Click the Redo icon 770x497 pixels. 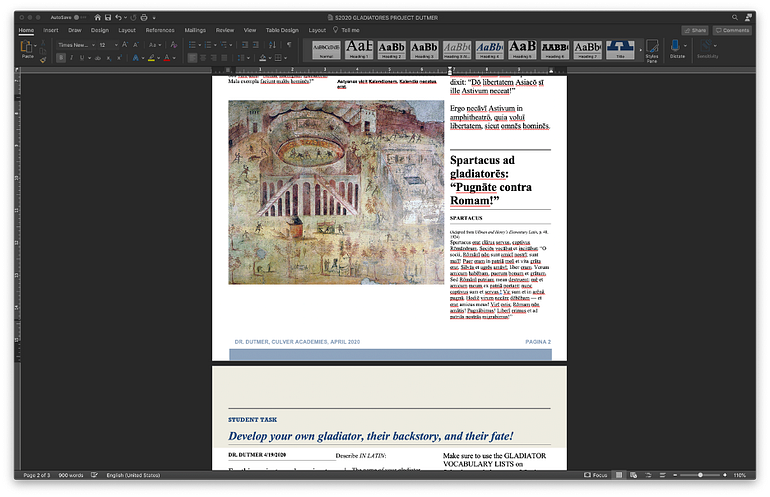pos(133,17)
